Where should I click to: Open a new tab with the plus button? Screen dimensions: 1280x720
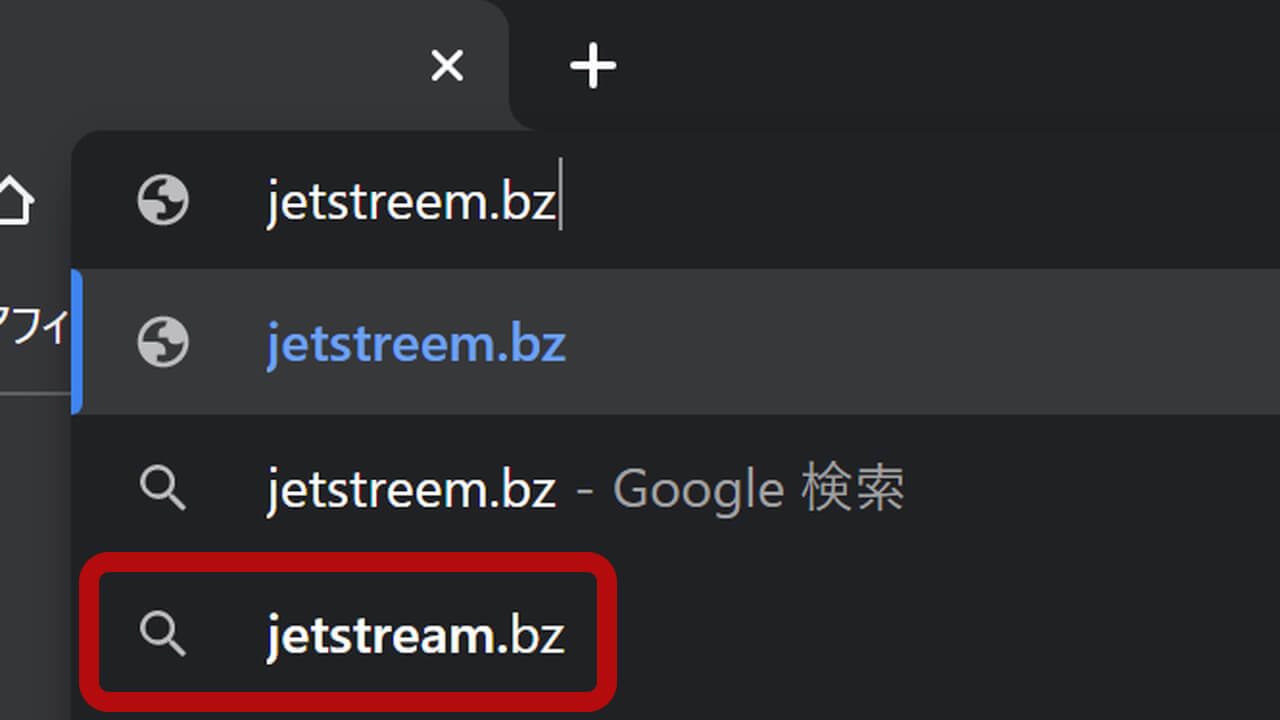(x=592, y=66)
